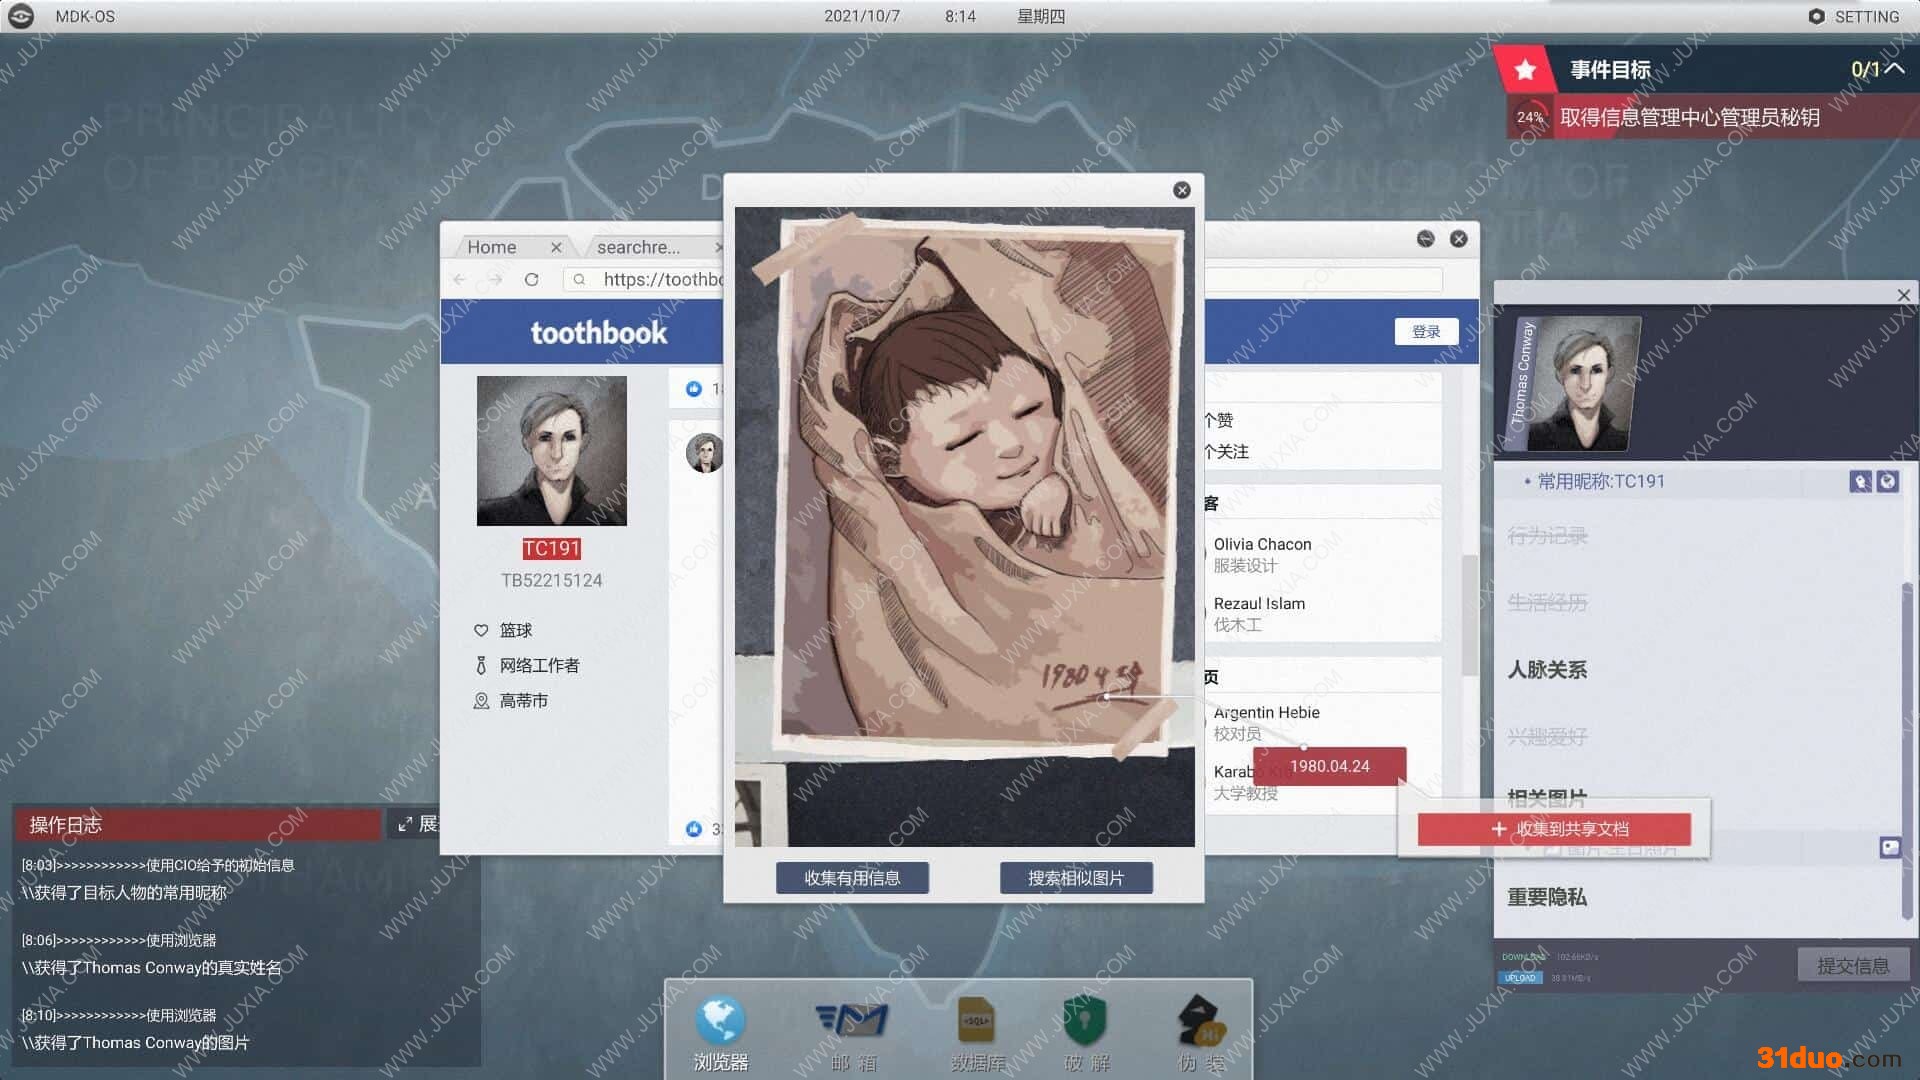Viewport: 1920px width, 1080px height.
Task: Click 收集到共享文档 button
Action: pos(1554,829)
